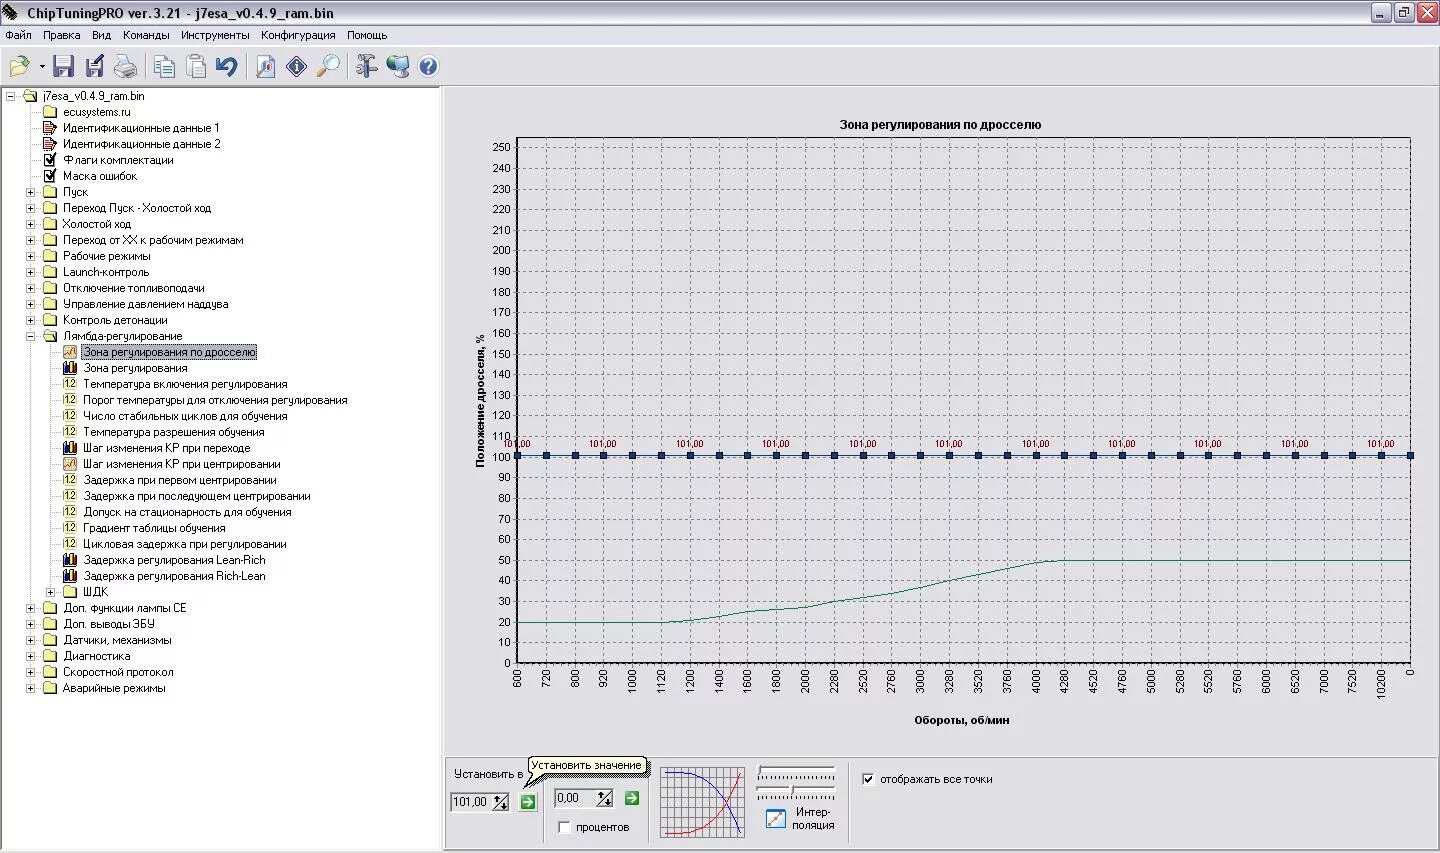Show firmware information with the diamond info icon
This screenshot has height=853, width=1440.
[297, 67]
